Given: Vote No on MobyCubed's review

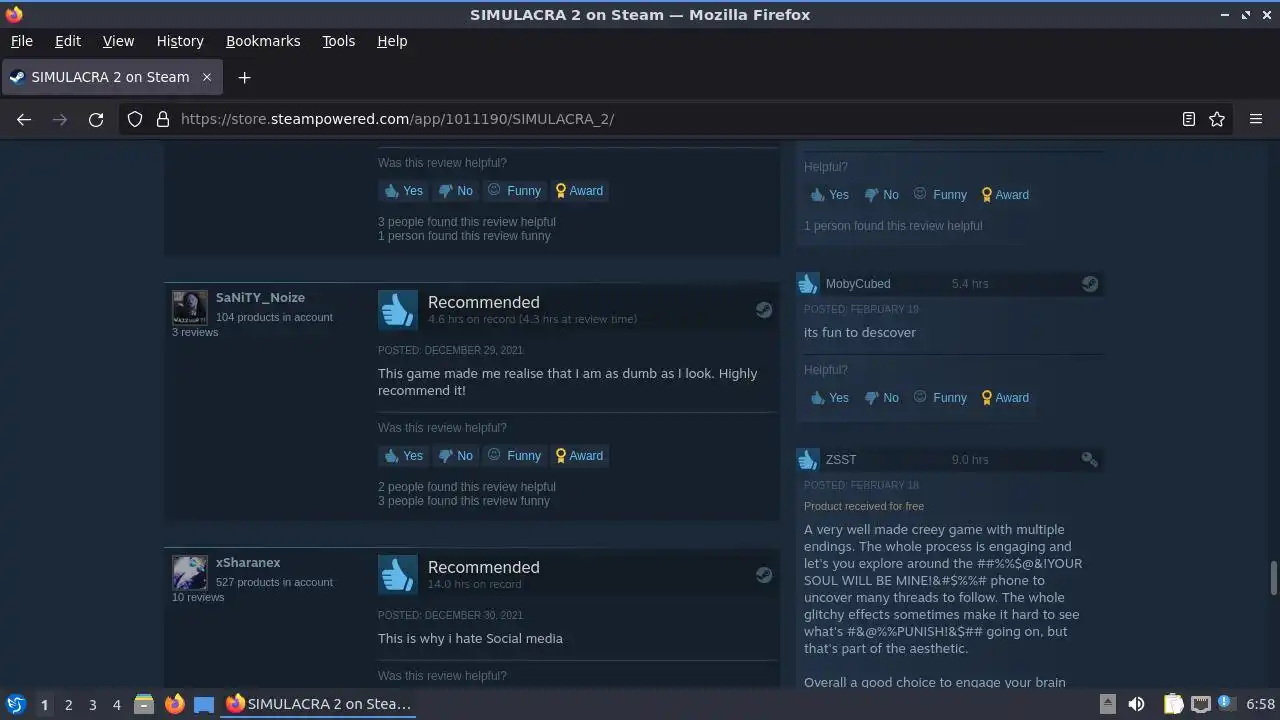Looking at the screenshot, I should click(x=881, y=398).
